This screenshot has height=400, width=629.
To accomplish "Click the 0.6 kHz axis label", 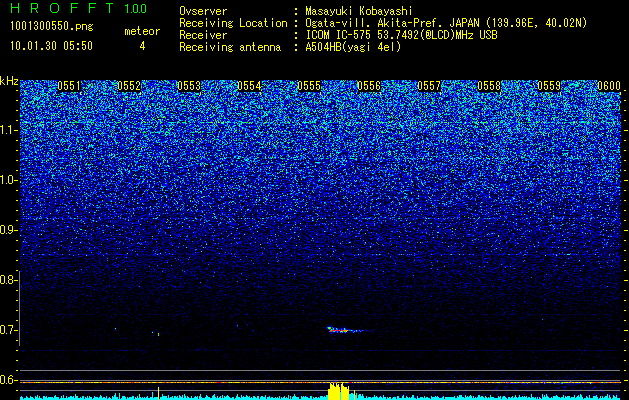I will click(x=8, y=380).
